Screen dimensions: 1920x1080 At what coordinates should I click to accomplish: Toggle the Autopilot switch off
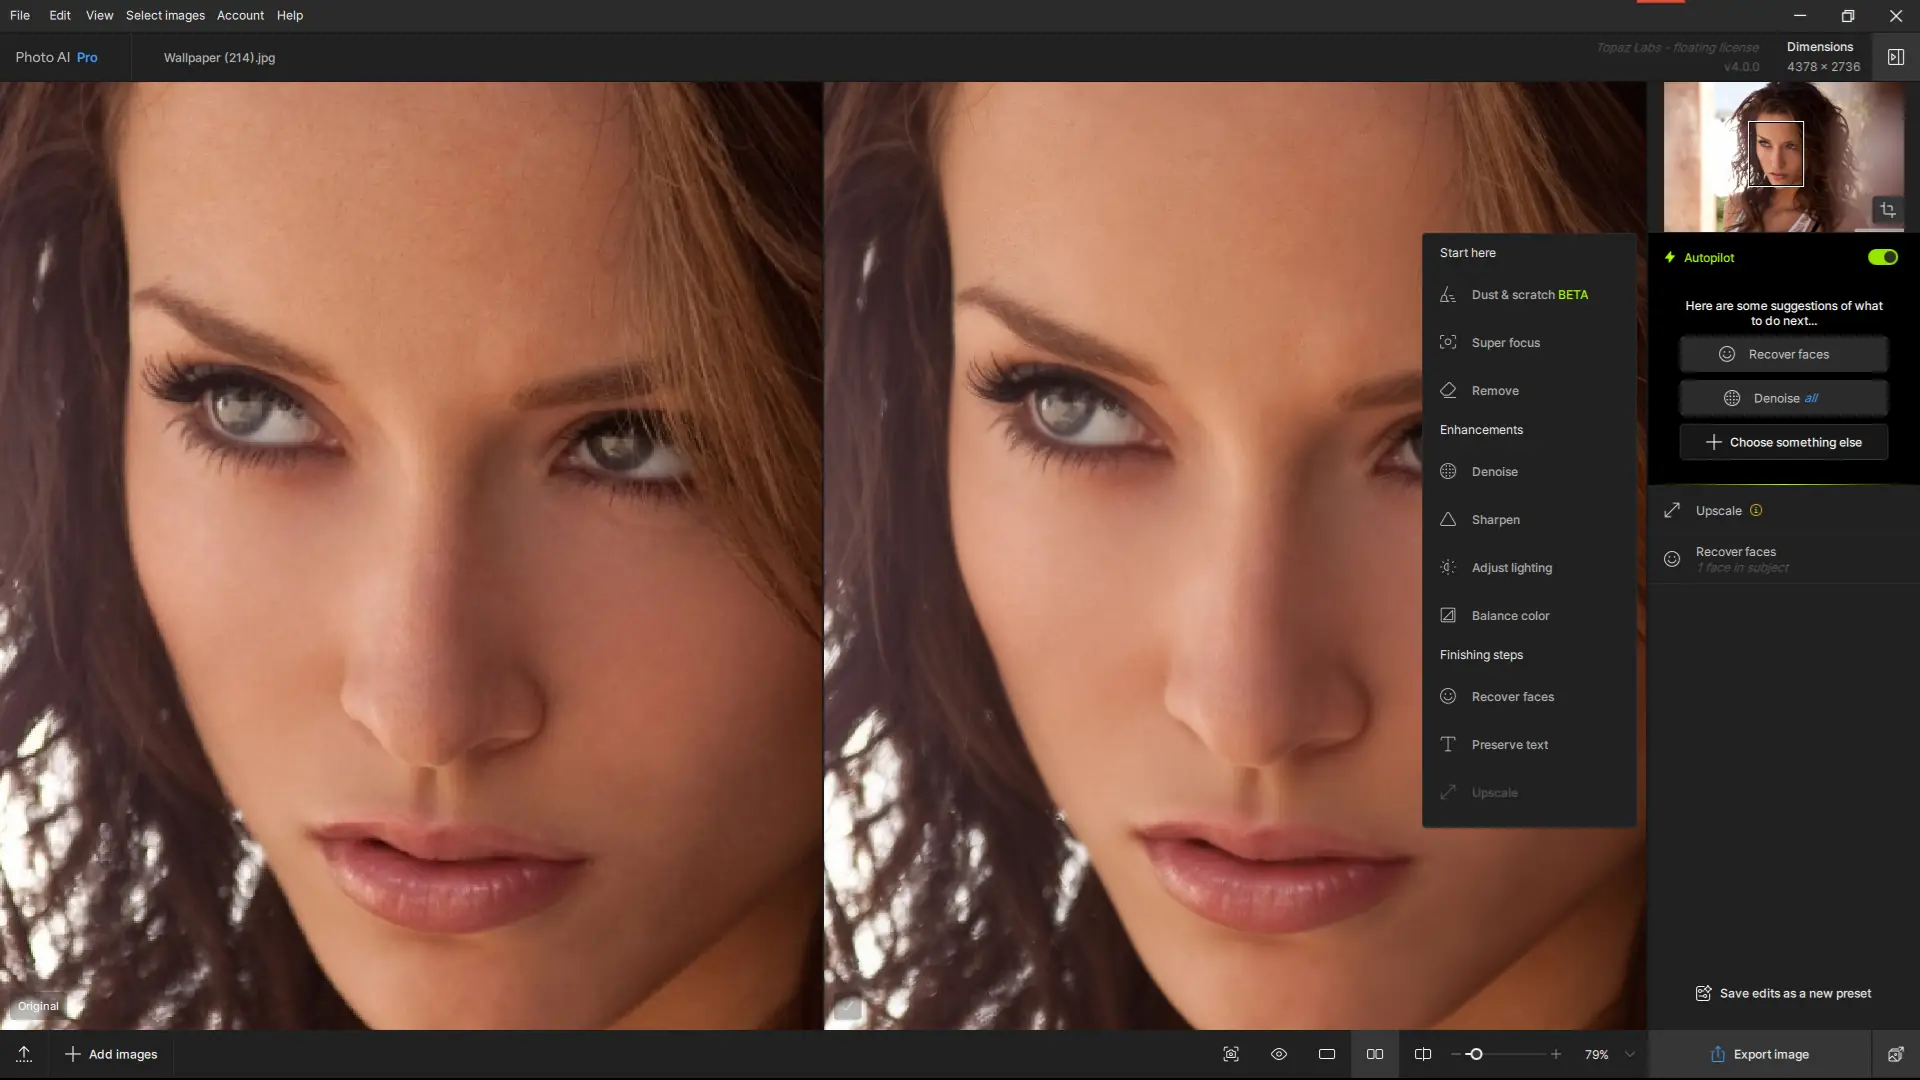(x=1882, y=257)
